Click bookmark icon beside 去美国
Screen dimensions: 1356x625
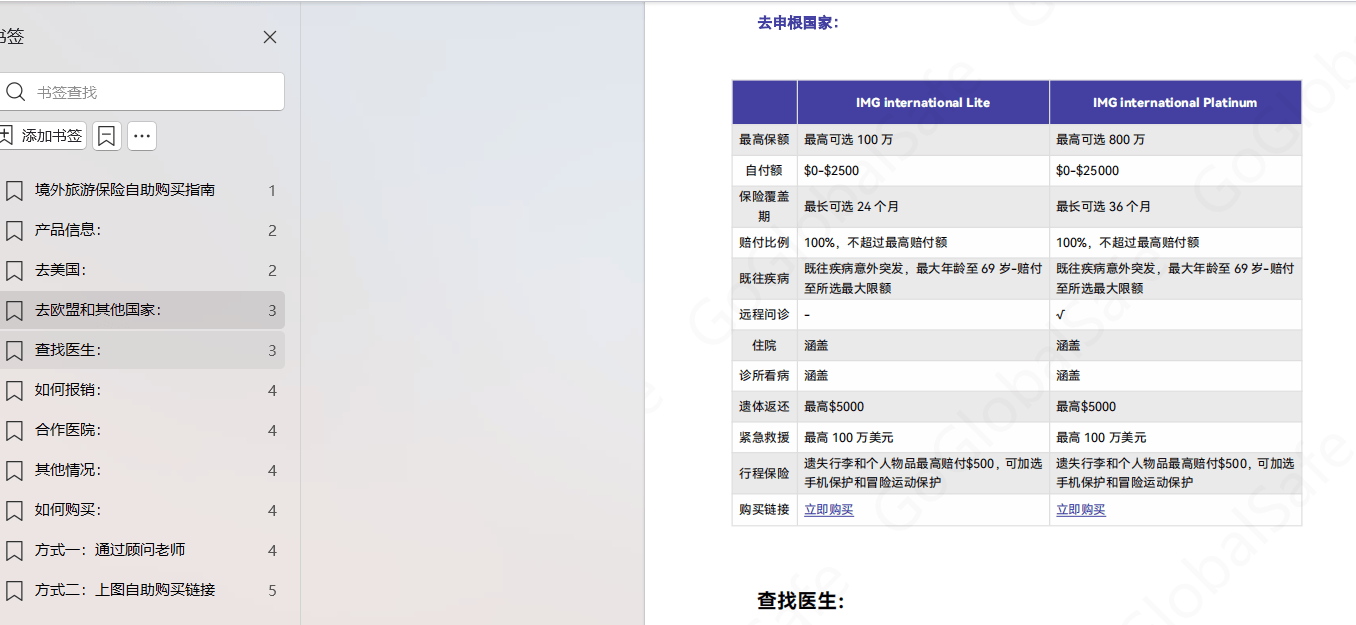[x=14, y=270]
